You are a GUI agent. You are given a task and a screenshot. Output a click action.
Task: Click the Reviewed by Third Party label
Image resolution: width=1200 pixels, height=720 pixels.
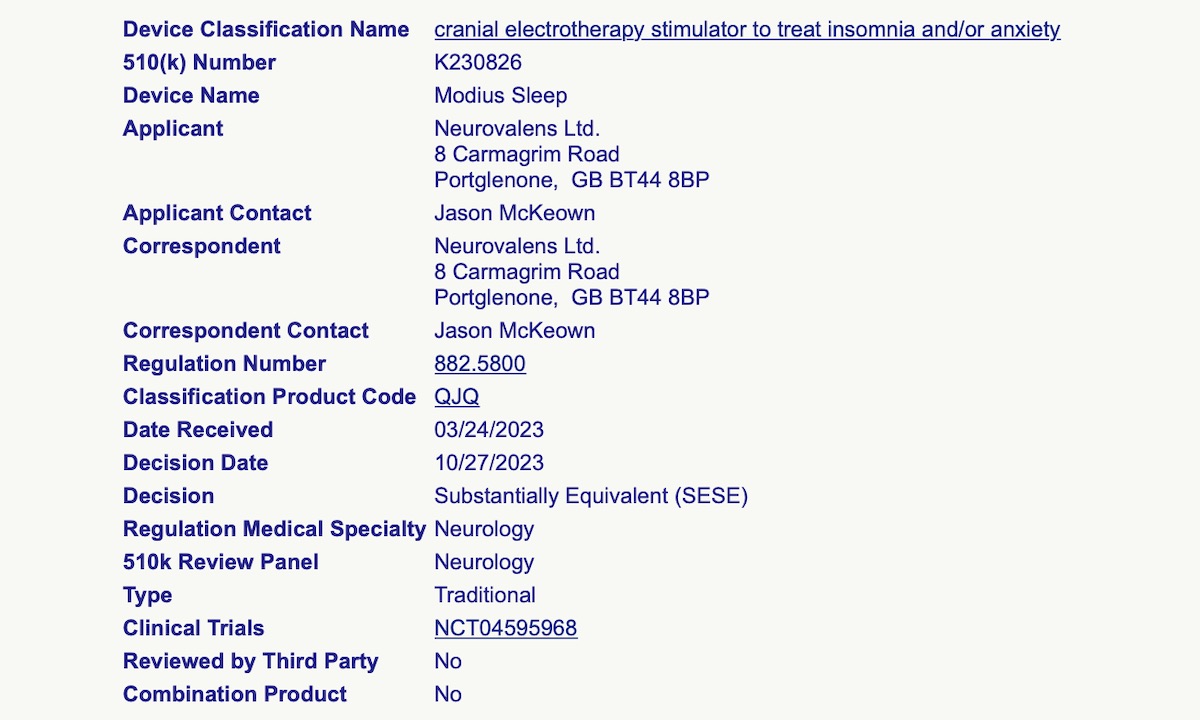tap(250, 661)
